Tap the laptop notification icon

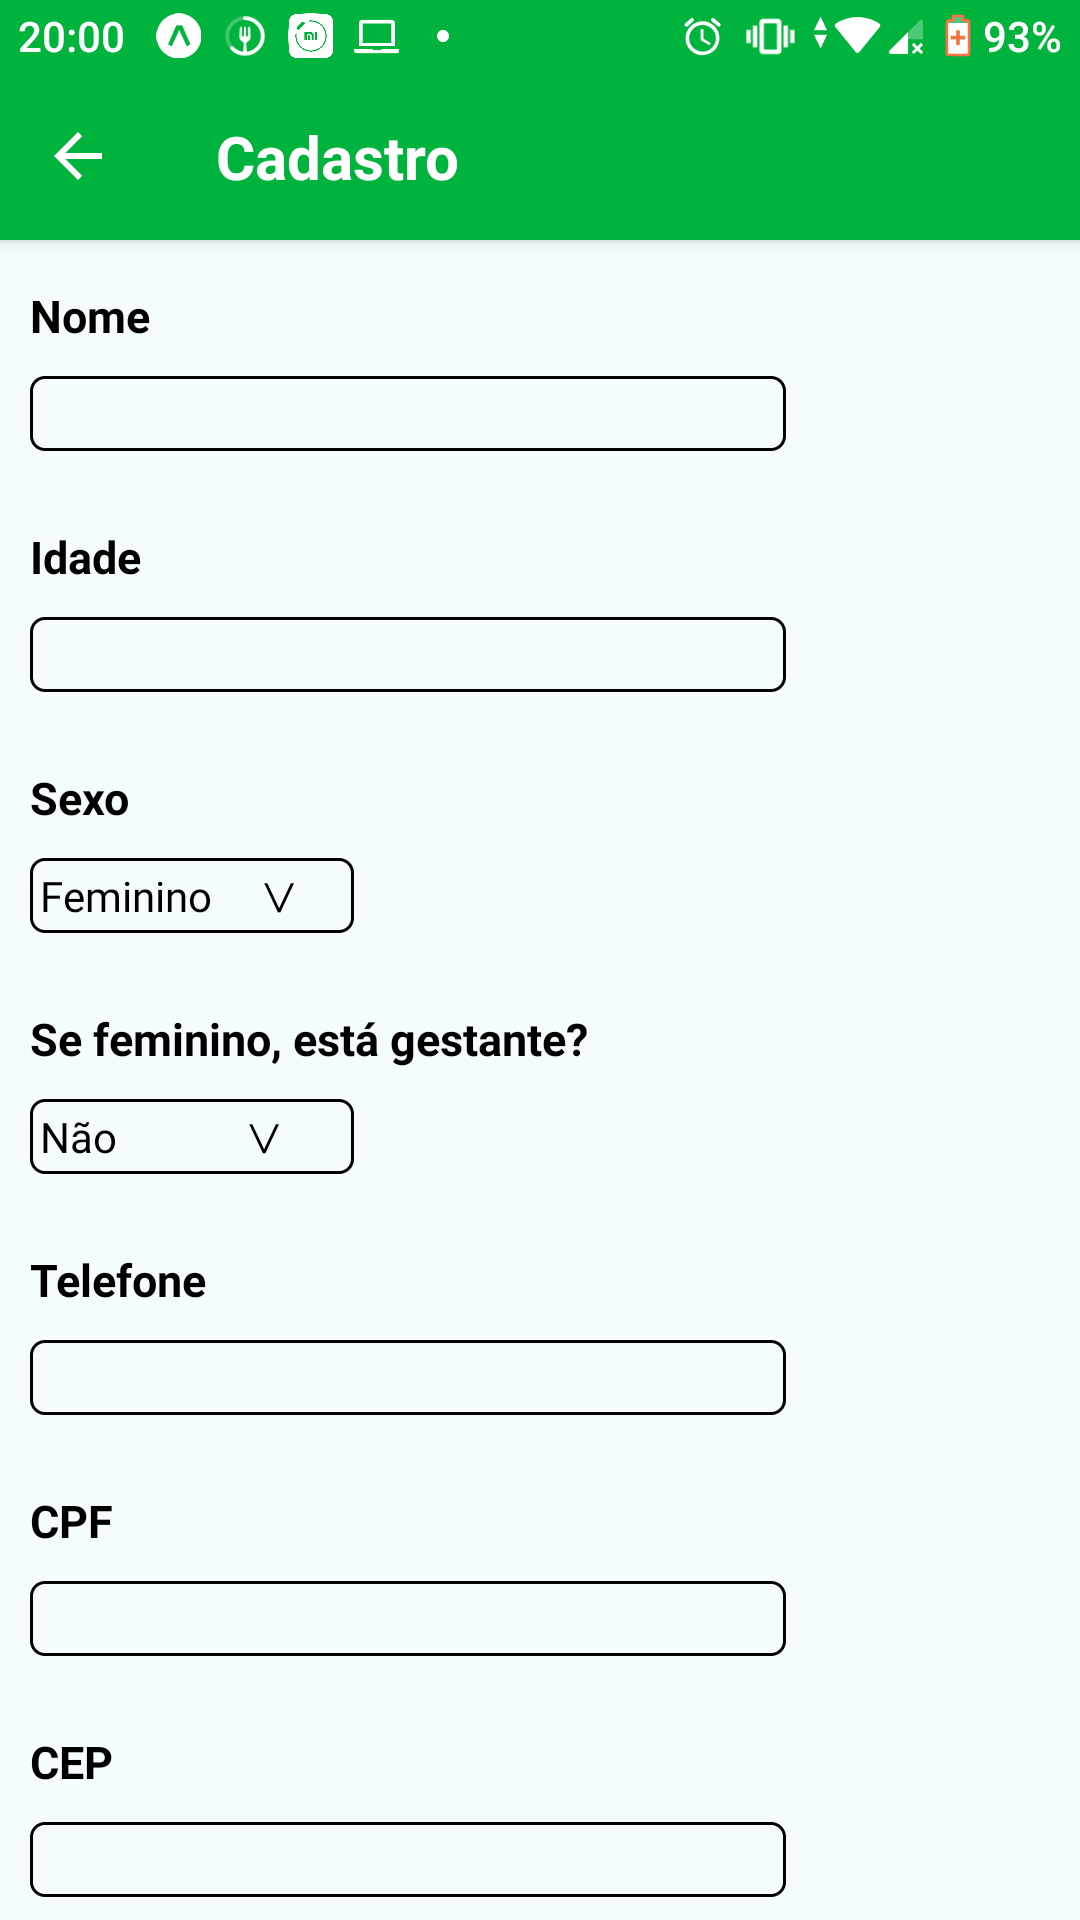(x=377, y=38)
